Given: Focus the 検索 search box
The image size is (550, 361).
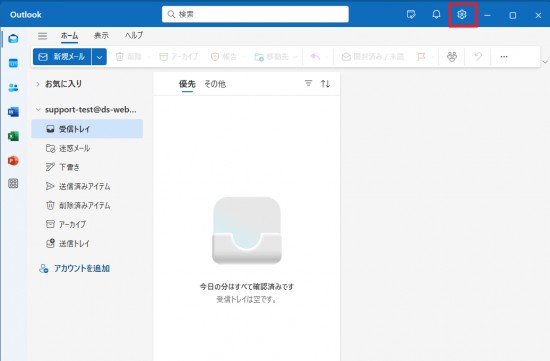Looking at the screenshot, I should pyautogui.click(x=255, y=14).
